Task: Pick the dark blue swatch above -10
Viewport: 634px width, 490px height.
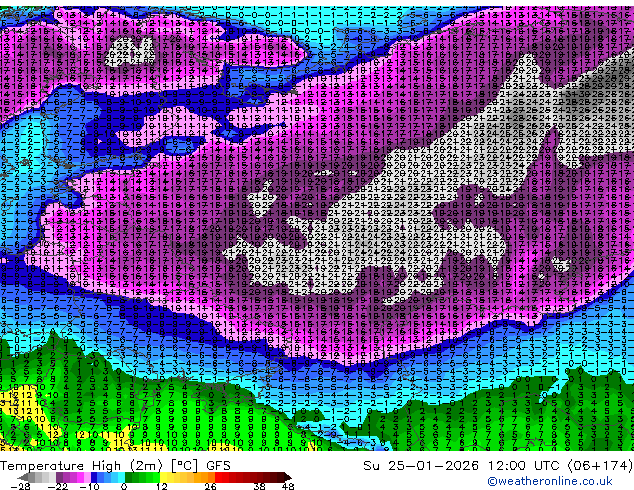Action: [x=94, y=477]
